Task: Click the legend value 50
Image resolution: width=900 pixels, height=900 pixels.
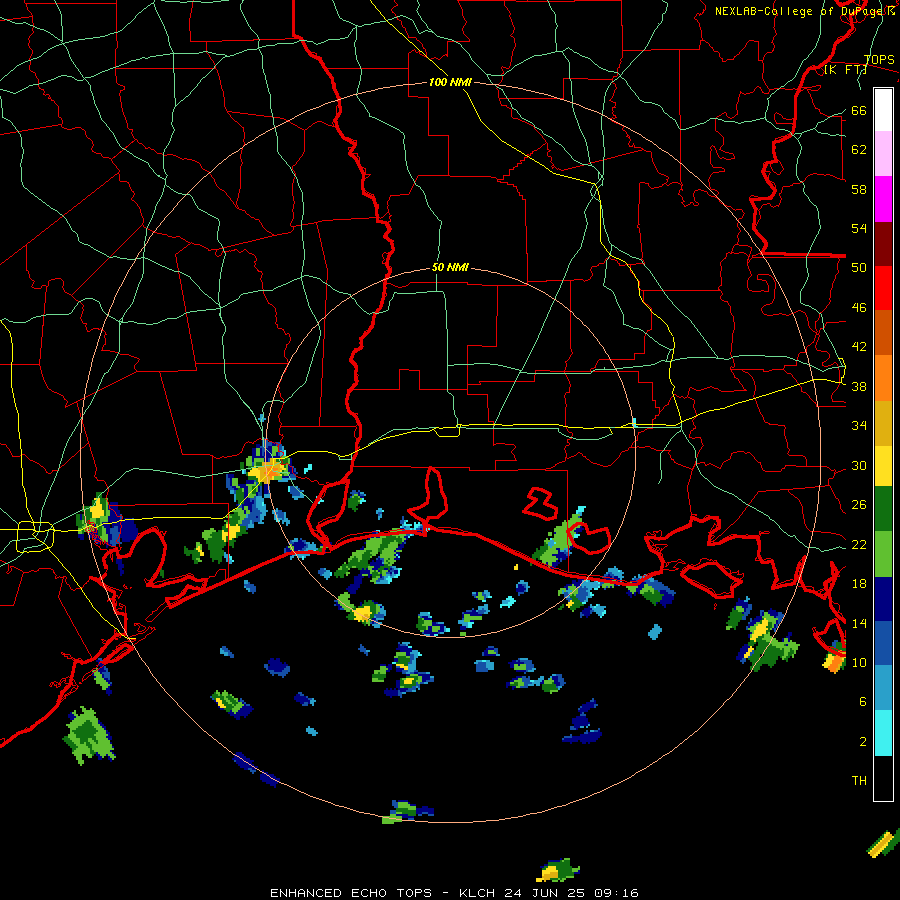Action: point(859,268)
